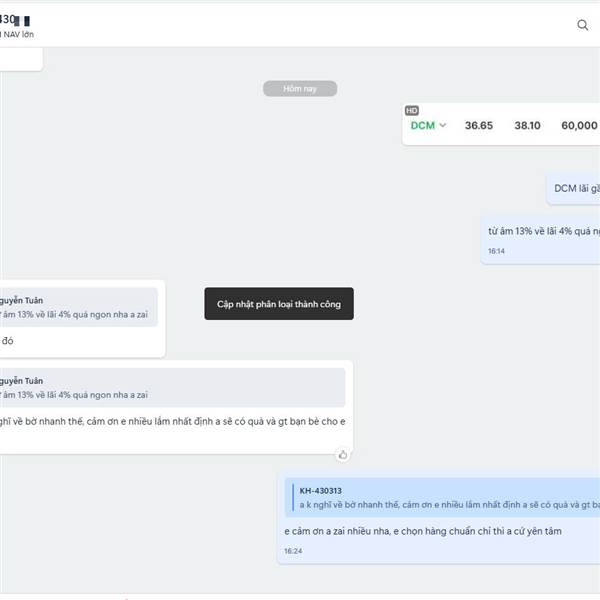Expand the DCM ticker dropdown arrow
The width and height of the screenshot is (600, 600).
point(443,125)
